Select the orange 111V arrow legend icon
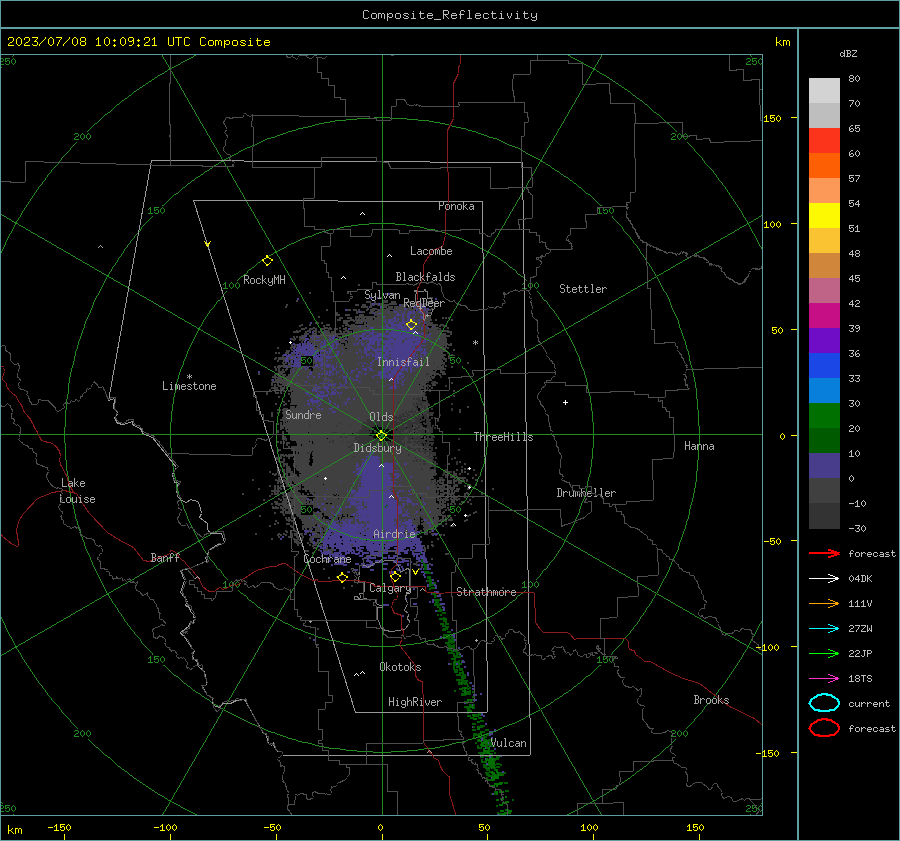 pyautogui.click(x=824, y=603)
